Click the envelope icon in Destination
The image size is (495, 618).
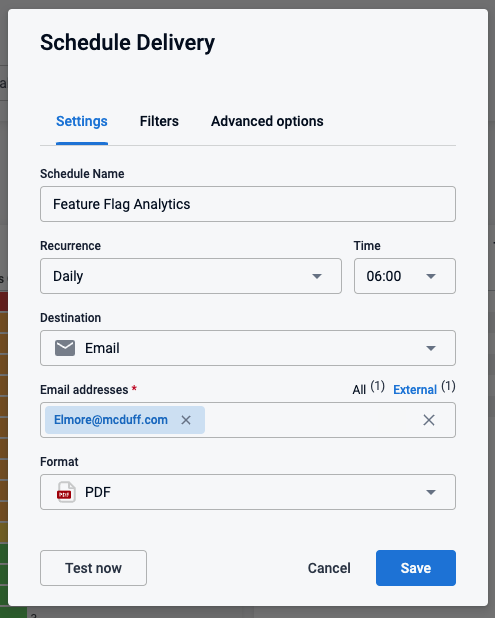click(65, 348)
